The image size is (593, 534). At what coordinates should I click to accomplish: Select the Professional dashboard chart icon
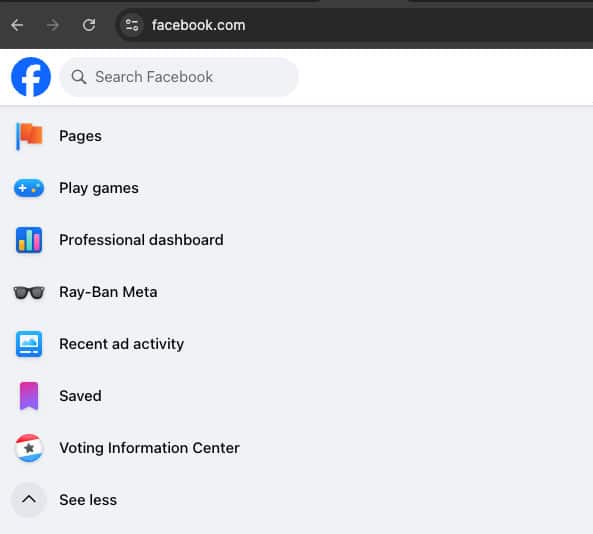[29, 240]
